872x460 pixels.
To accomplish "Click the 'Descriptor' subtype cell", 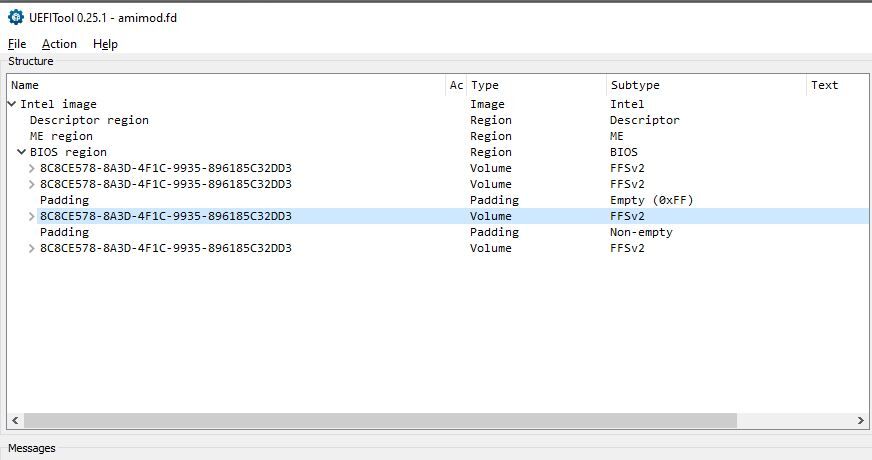I will tap(645, 120).
